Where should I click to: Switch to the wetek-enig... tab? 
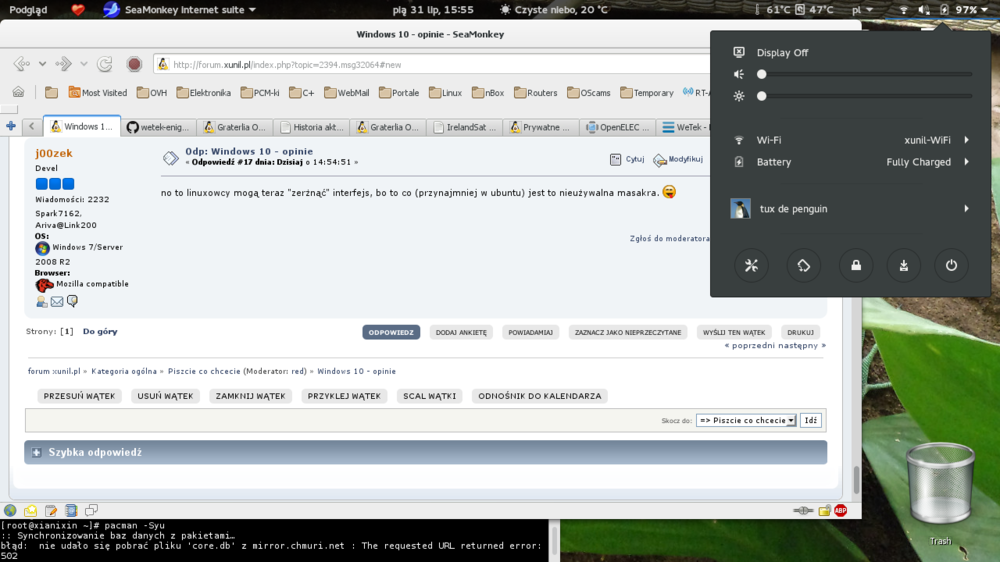coord(159,127)
